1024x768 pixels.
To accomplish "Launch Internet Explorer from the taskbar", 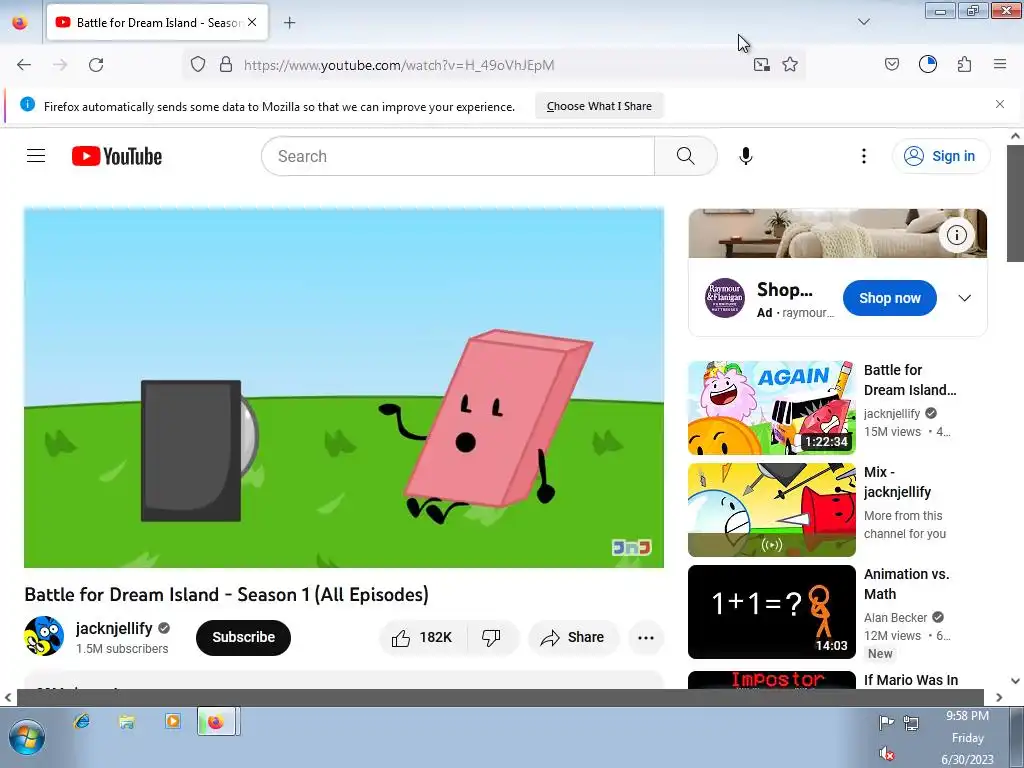I will coord(82,722).
